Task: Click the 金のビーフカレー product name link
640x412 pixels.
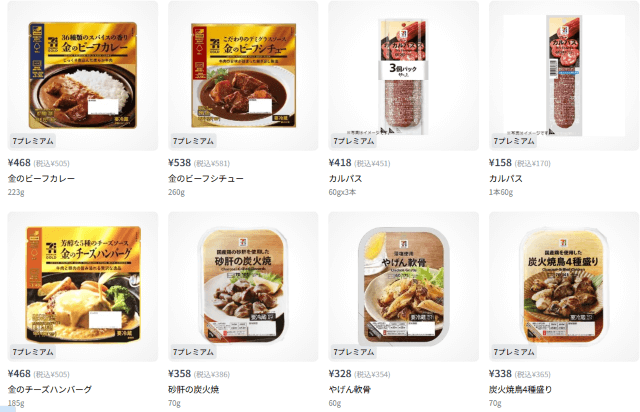Action: point(41,178)
